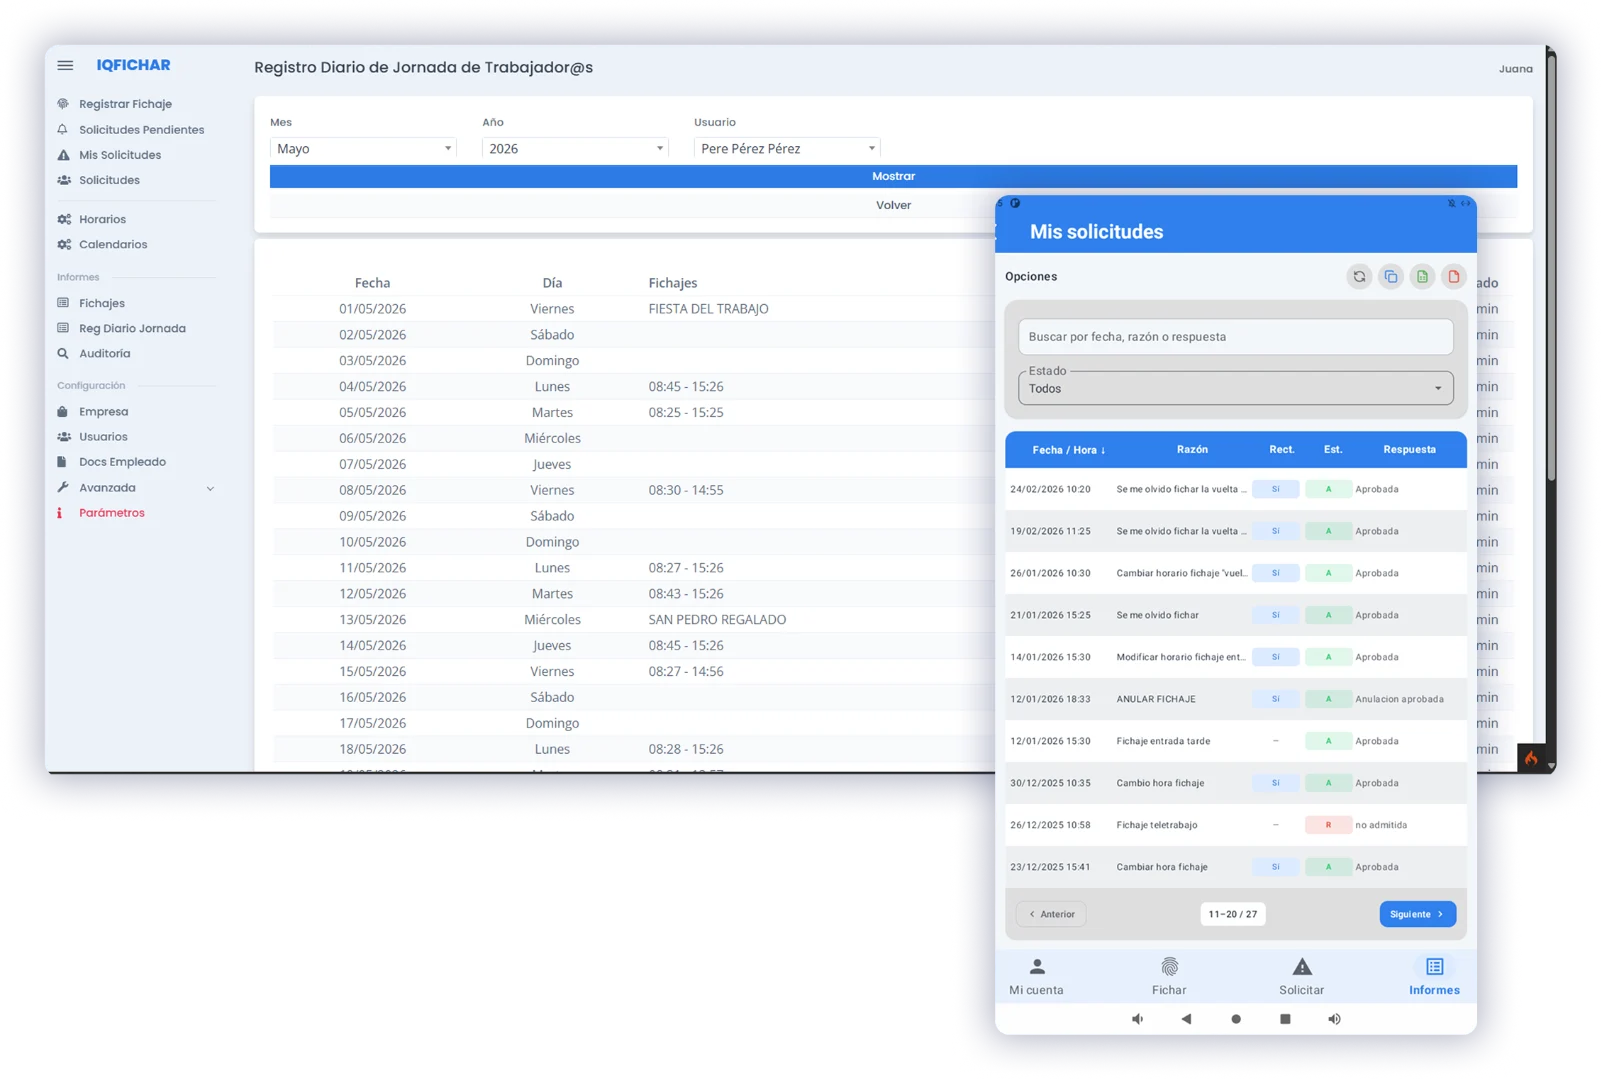This screenshot has width=1602, height=1080.
Task: Click the SAN PEDRO REGALADO cell
Action: (x=717, y=620)
